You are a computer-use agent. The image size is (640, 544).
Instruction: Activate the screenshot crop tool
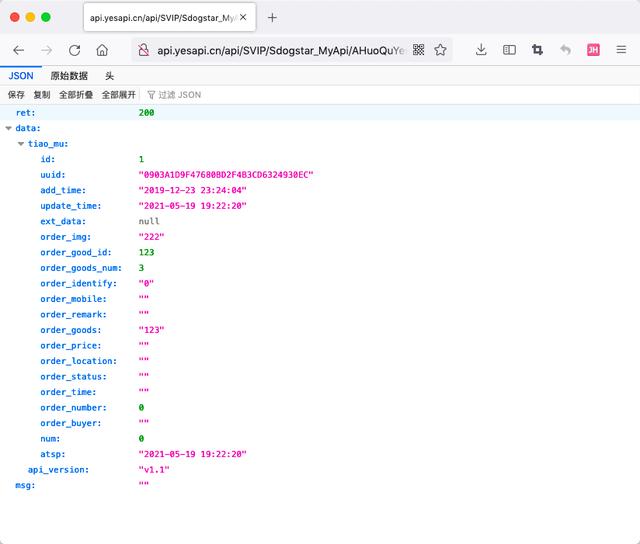[537, 50]
